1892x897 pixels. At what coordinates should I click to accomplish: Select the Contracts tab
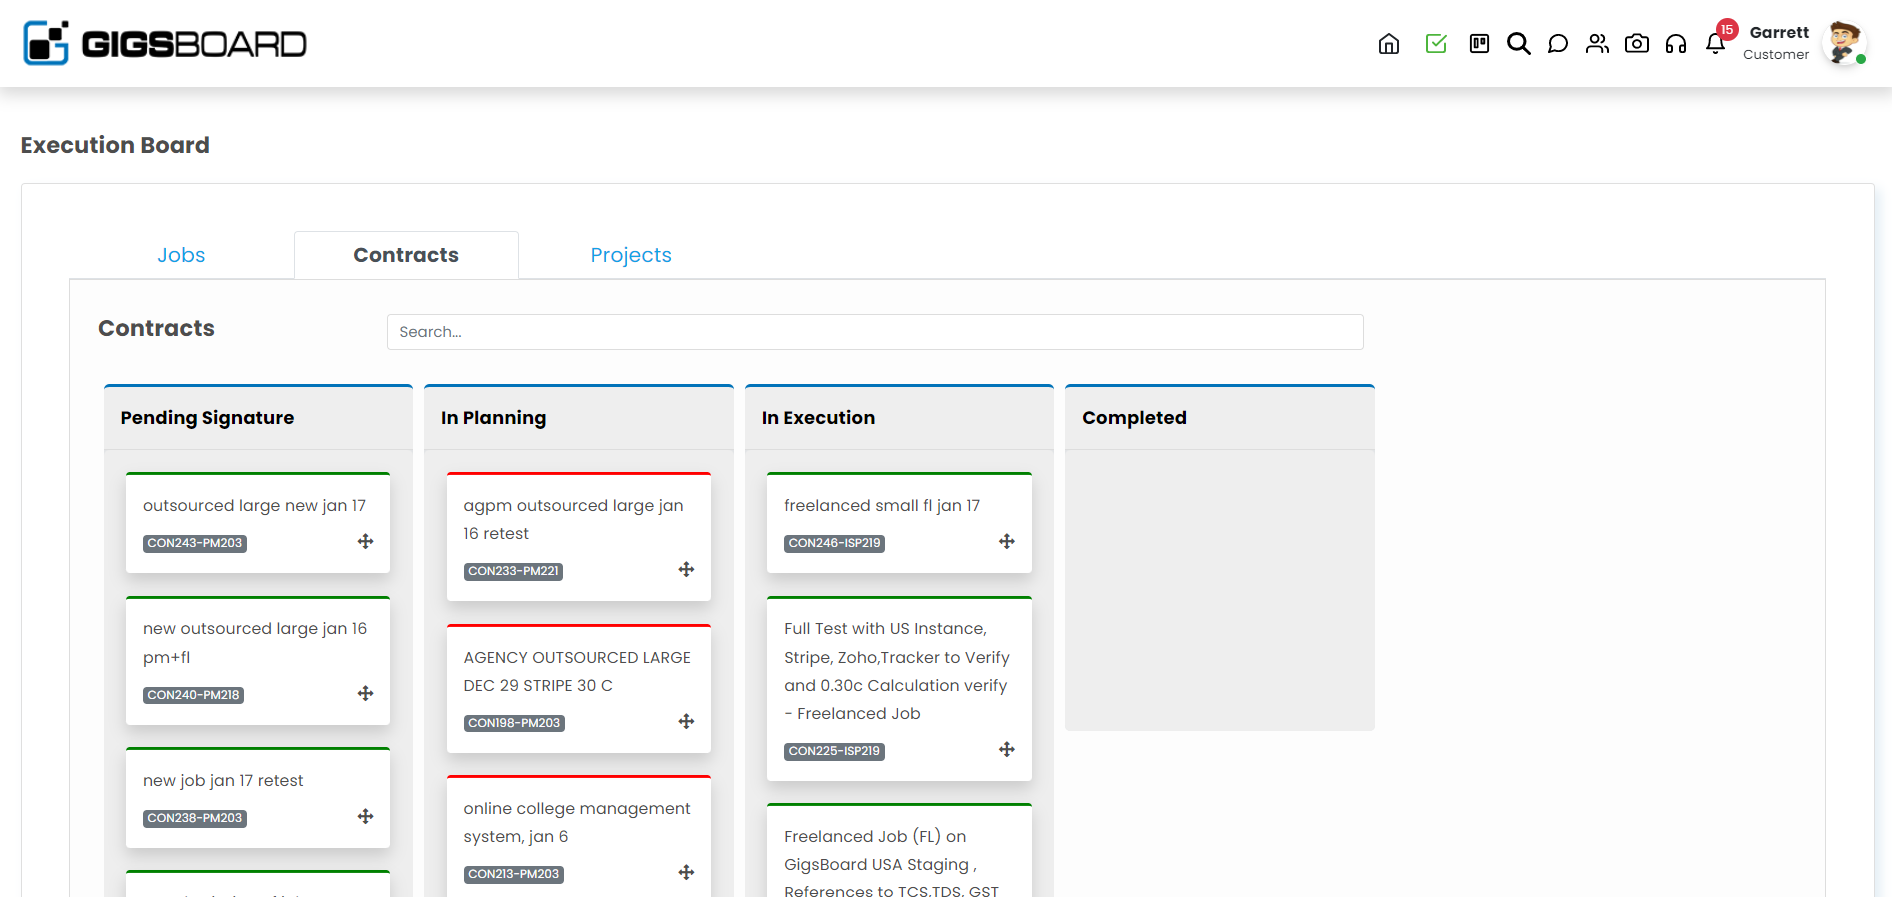click(x=406, y=255)
